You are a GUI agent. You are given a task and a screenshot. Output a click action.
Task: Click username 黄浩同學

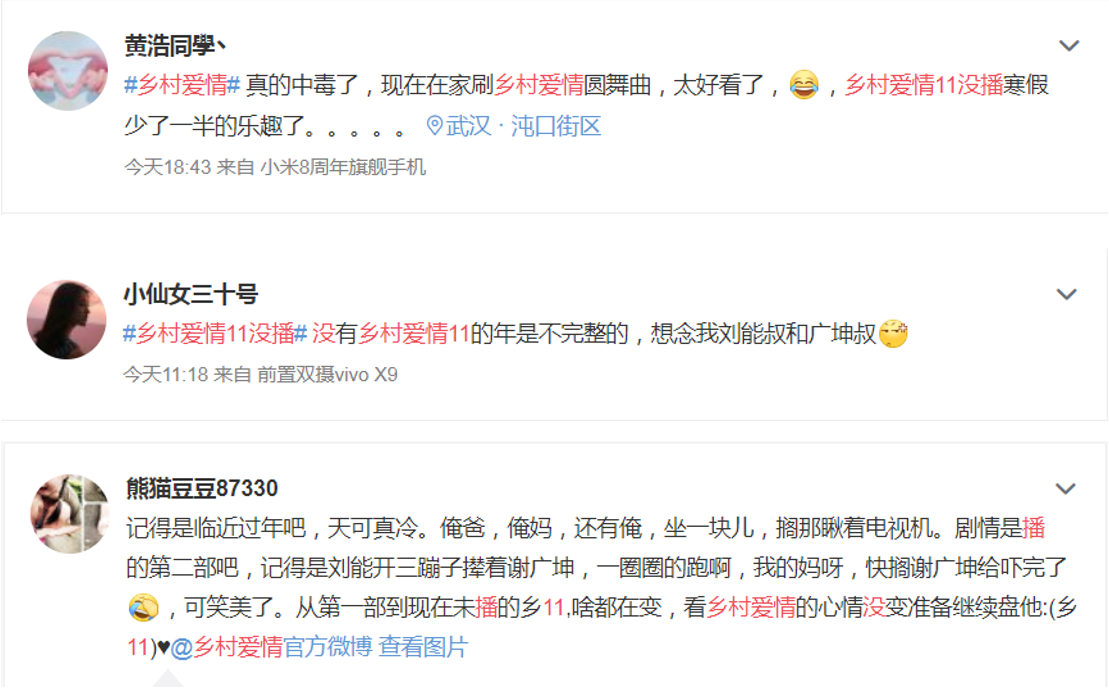(175, 45)
